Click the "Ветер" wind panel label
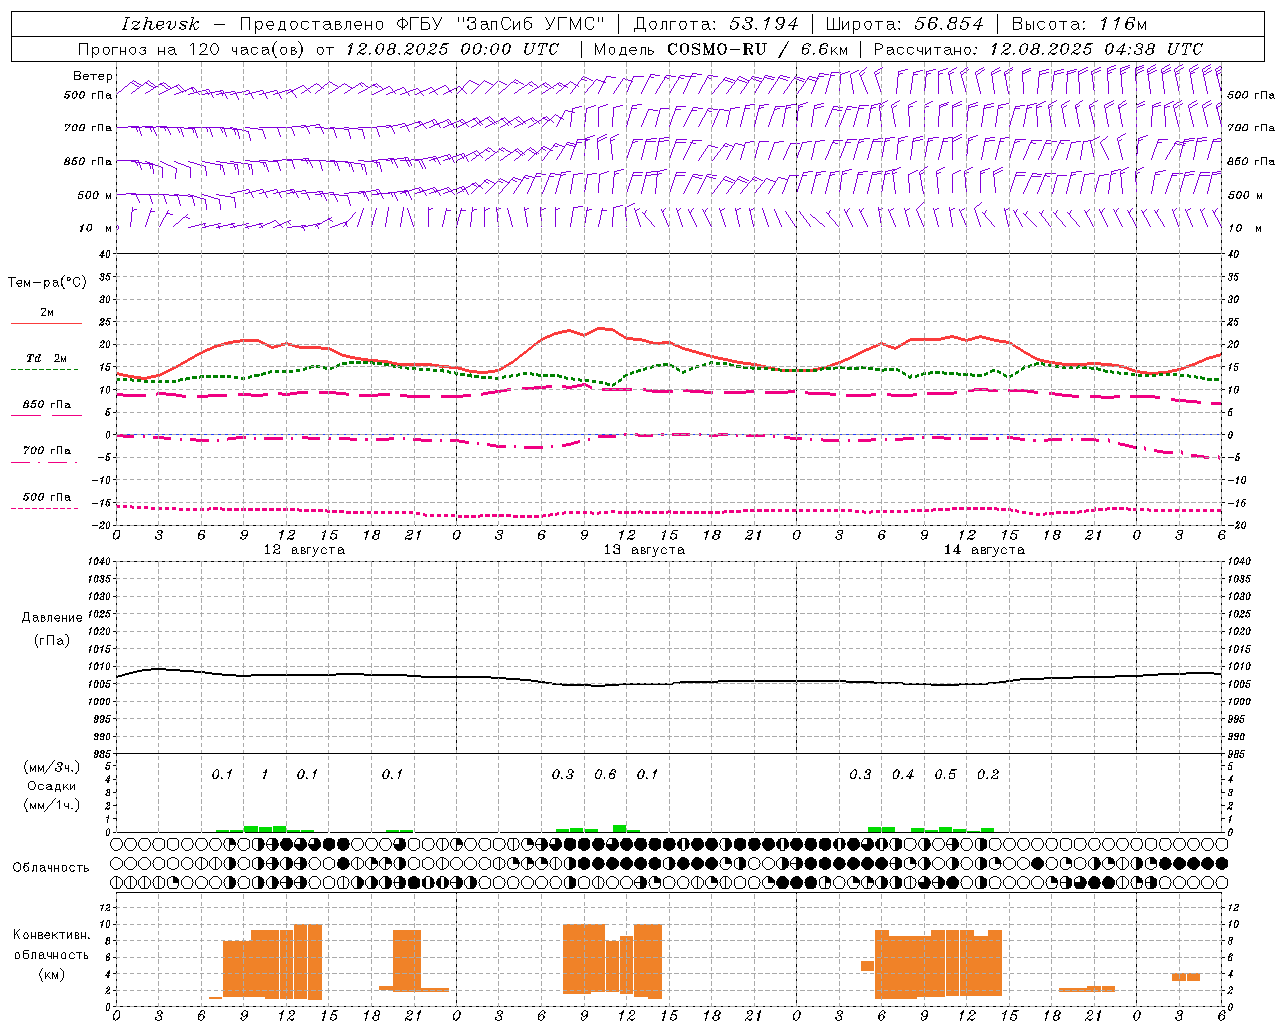This screenshot has width=1280, height=1024. click(93, 76)
